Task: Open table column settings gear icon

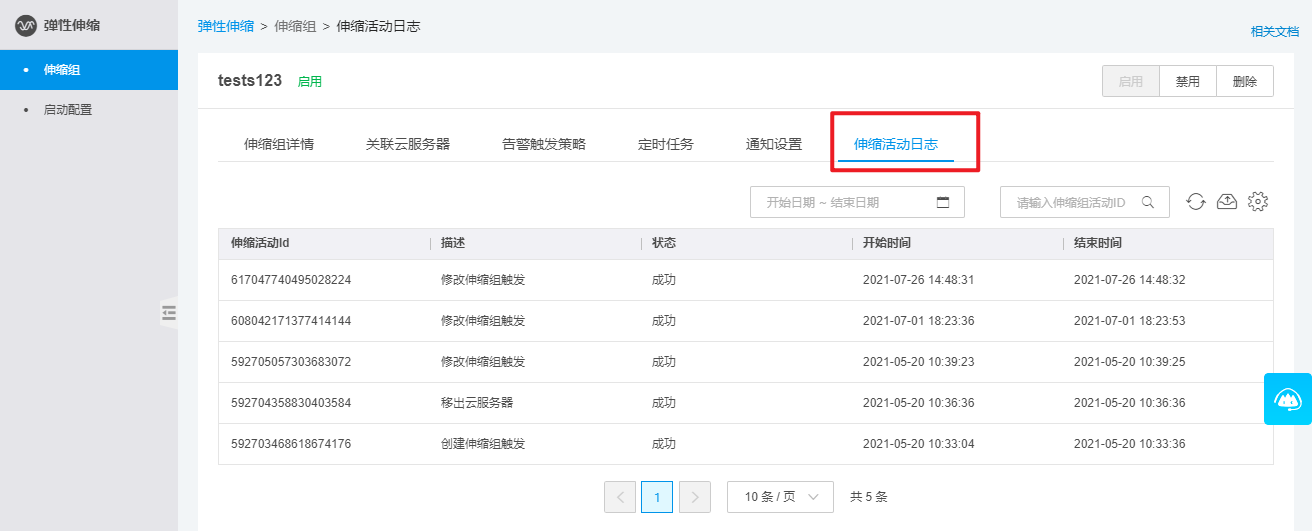Action: point(1258,202)
